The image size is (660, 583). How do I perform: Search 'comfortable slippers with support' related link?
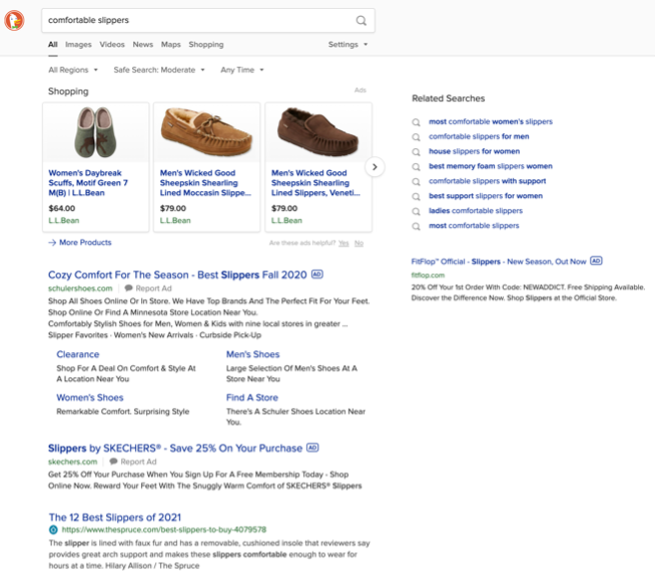point(487,181)
